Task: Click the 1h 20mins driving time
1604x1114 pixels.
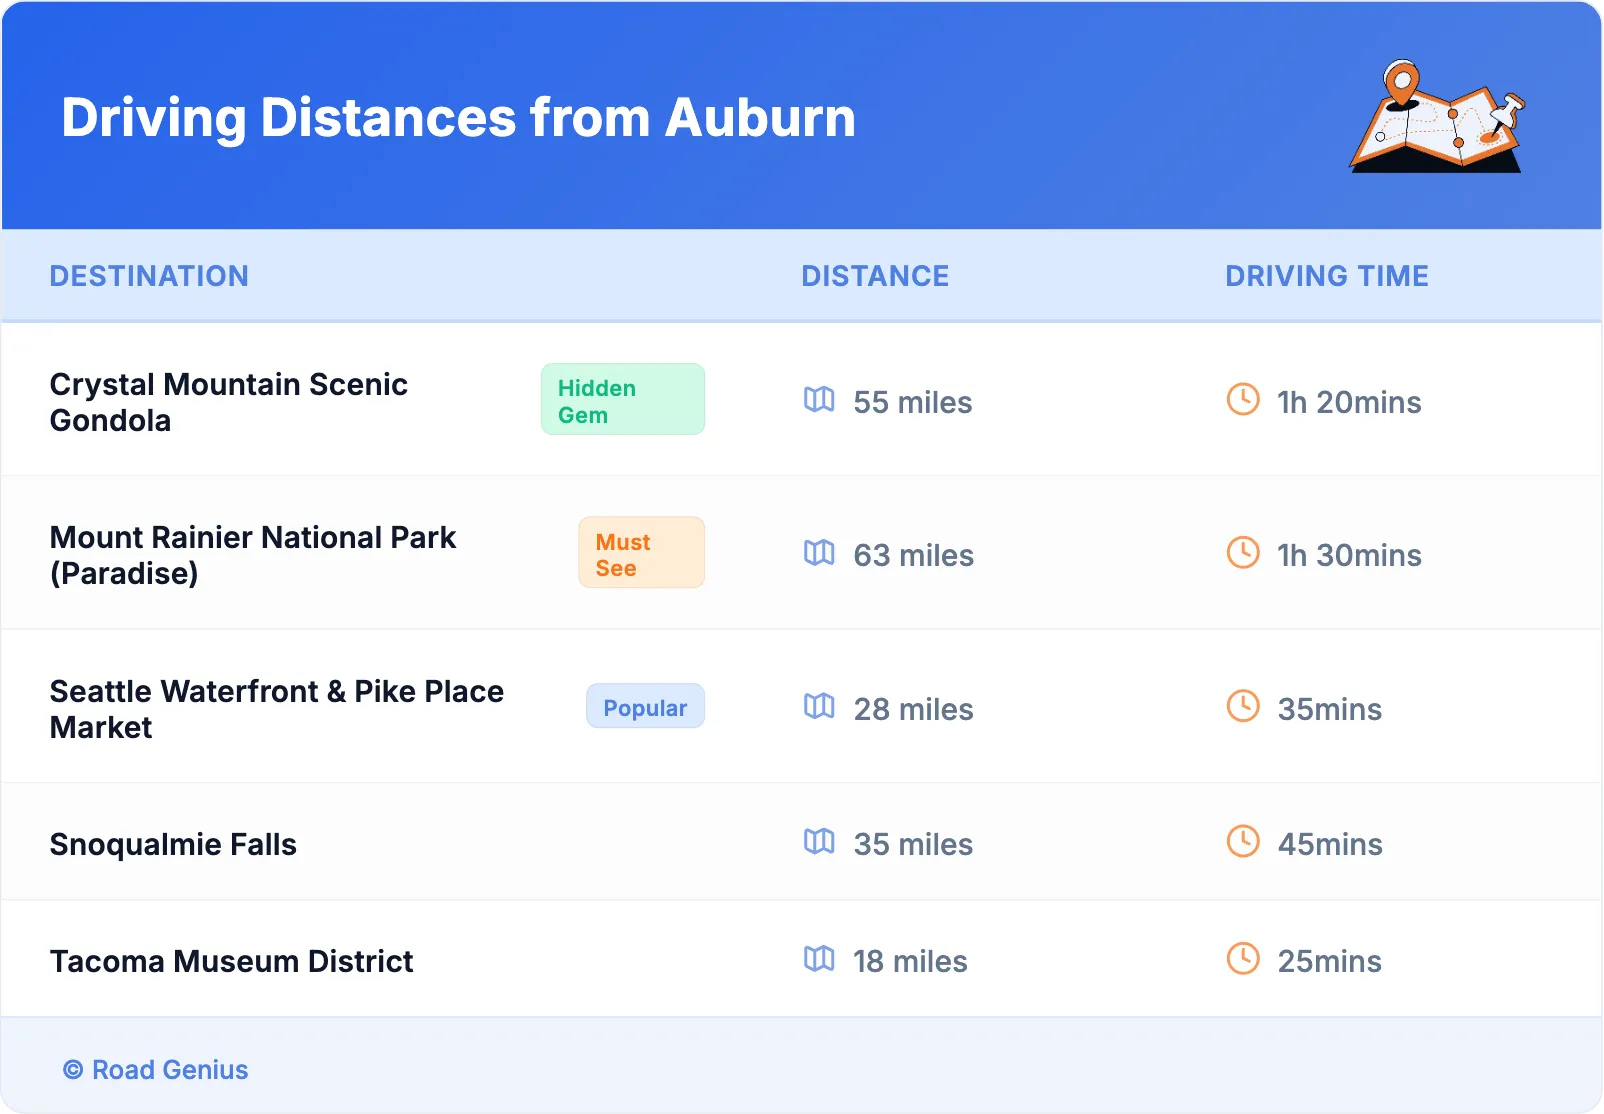Action: click(1349, 402)
